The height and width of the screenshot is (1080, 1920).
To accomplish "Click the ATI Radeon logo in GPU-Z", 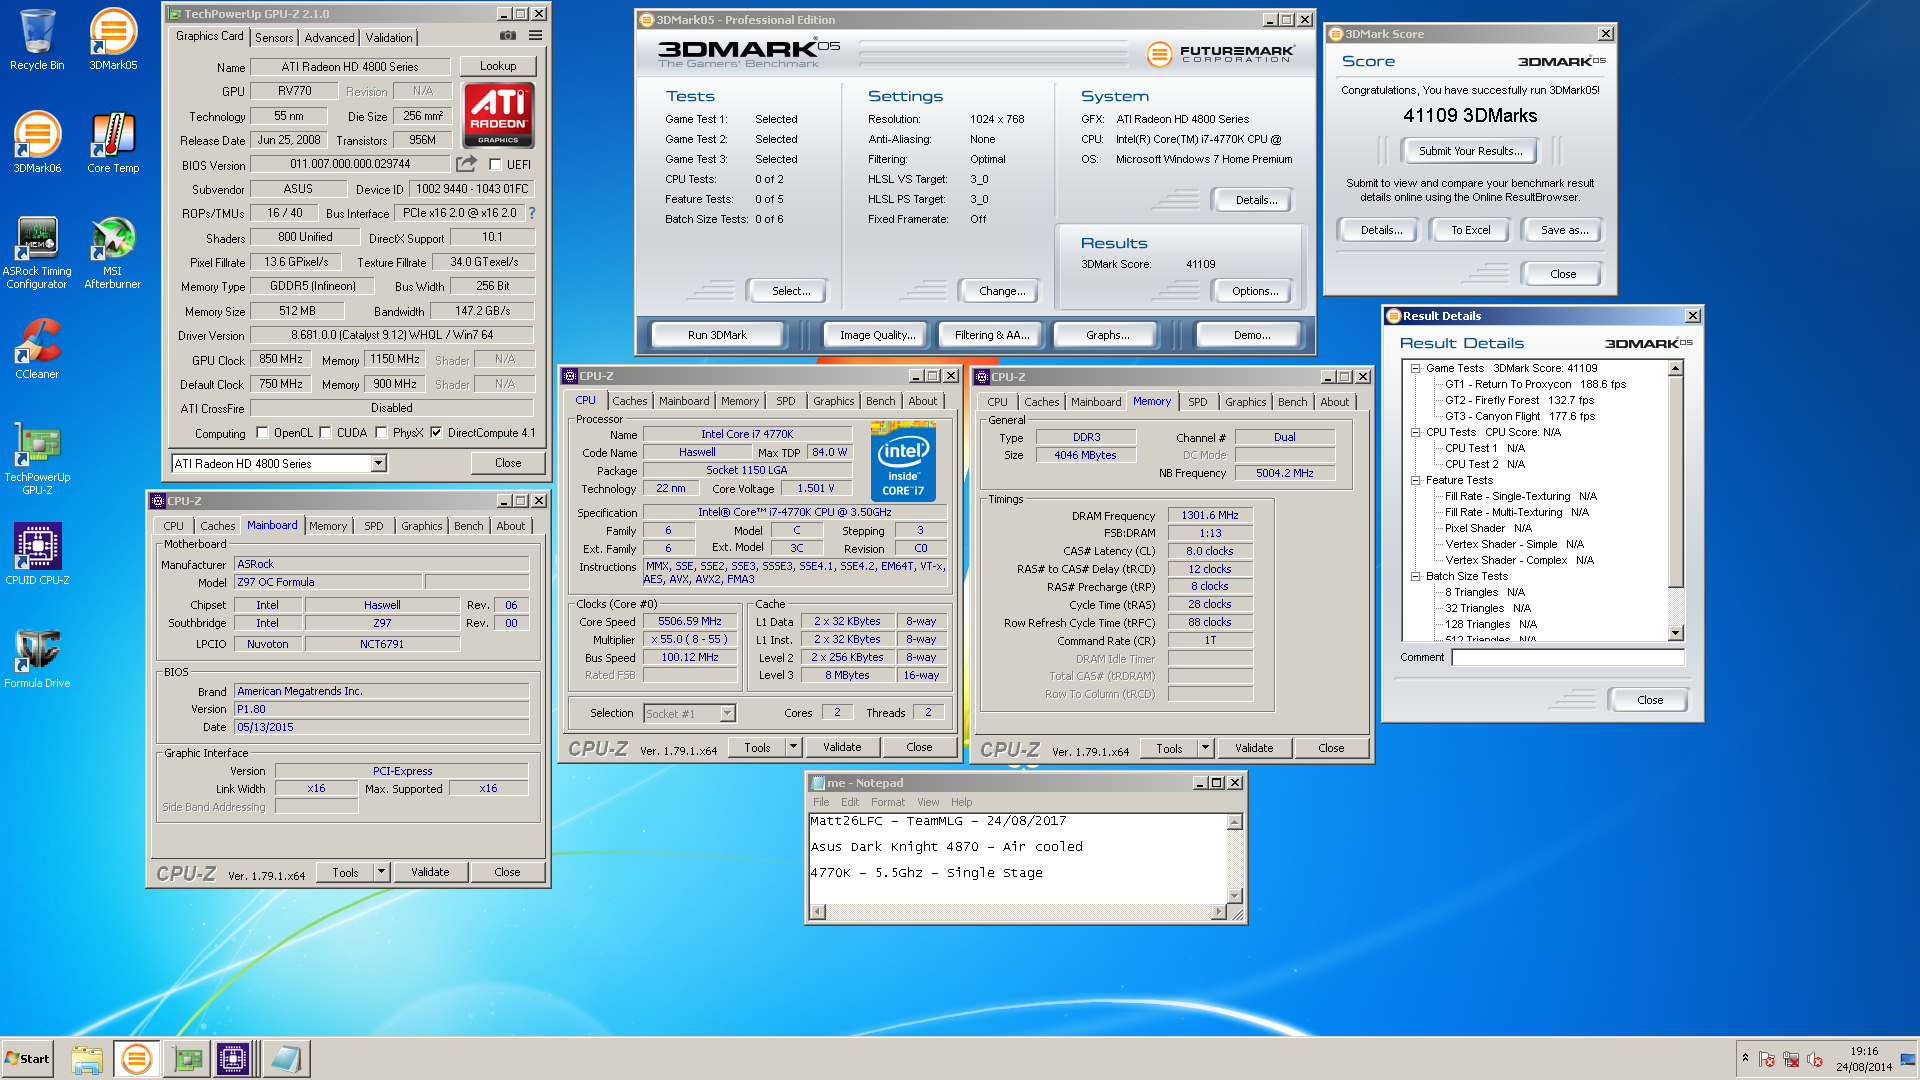I will 499,115.
